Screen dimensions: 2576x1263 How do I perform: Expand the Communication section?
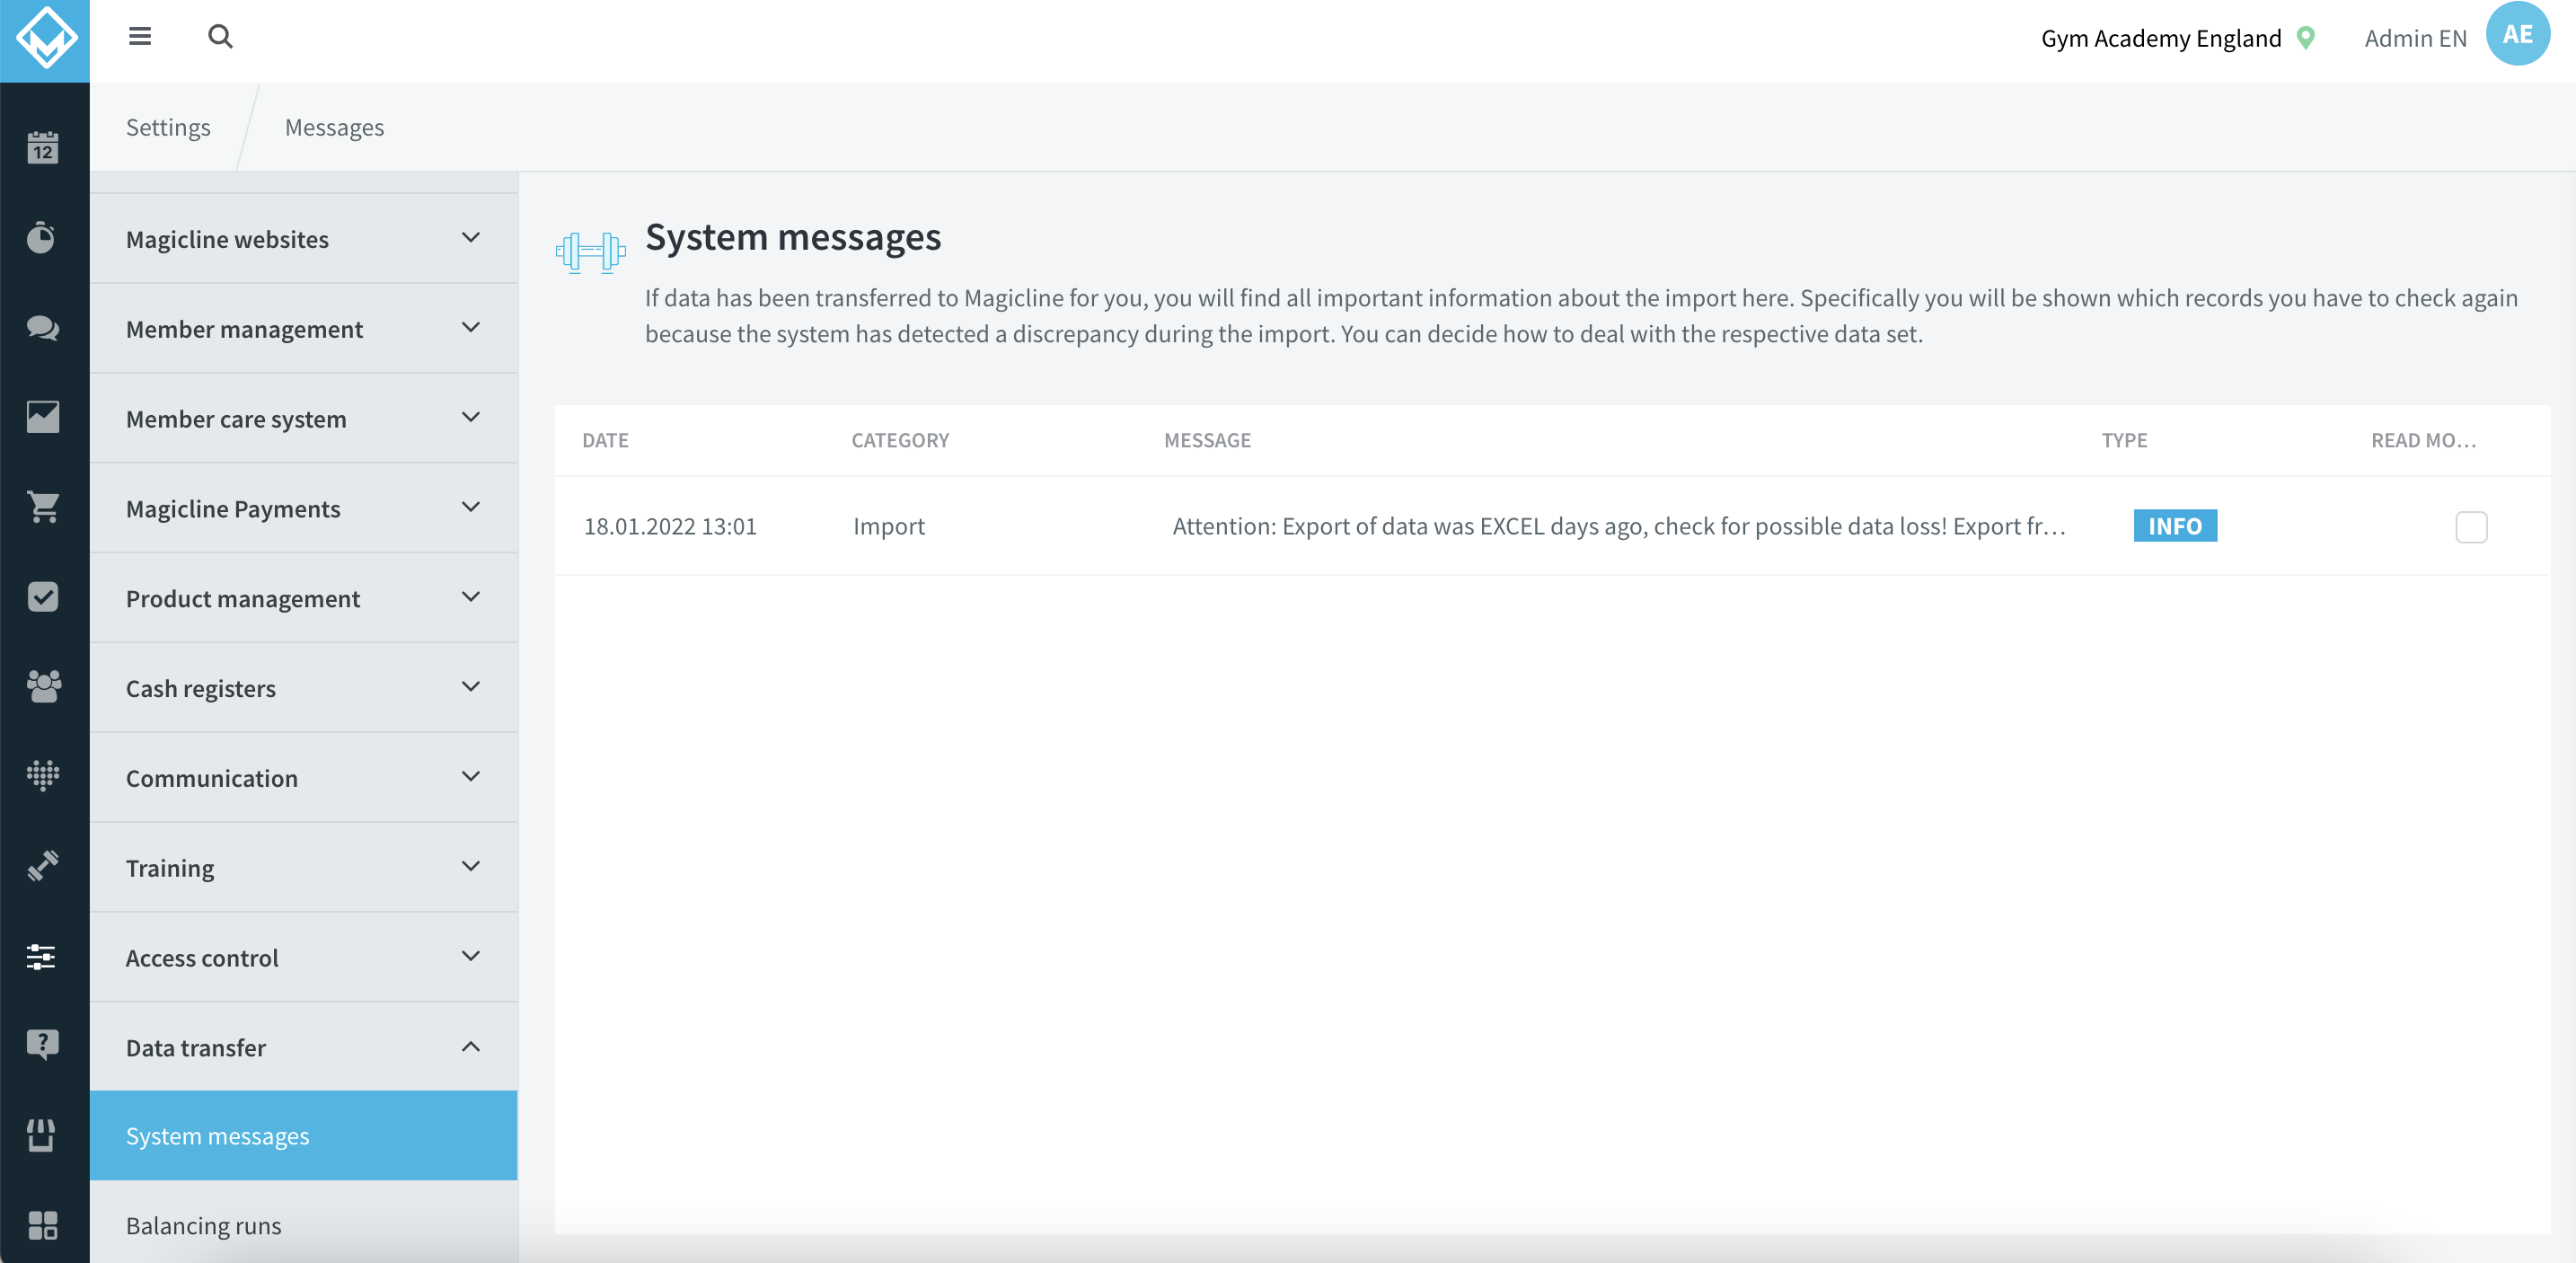point(304,778)
